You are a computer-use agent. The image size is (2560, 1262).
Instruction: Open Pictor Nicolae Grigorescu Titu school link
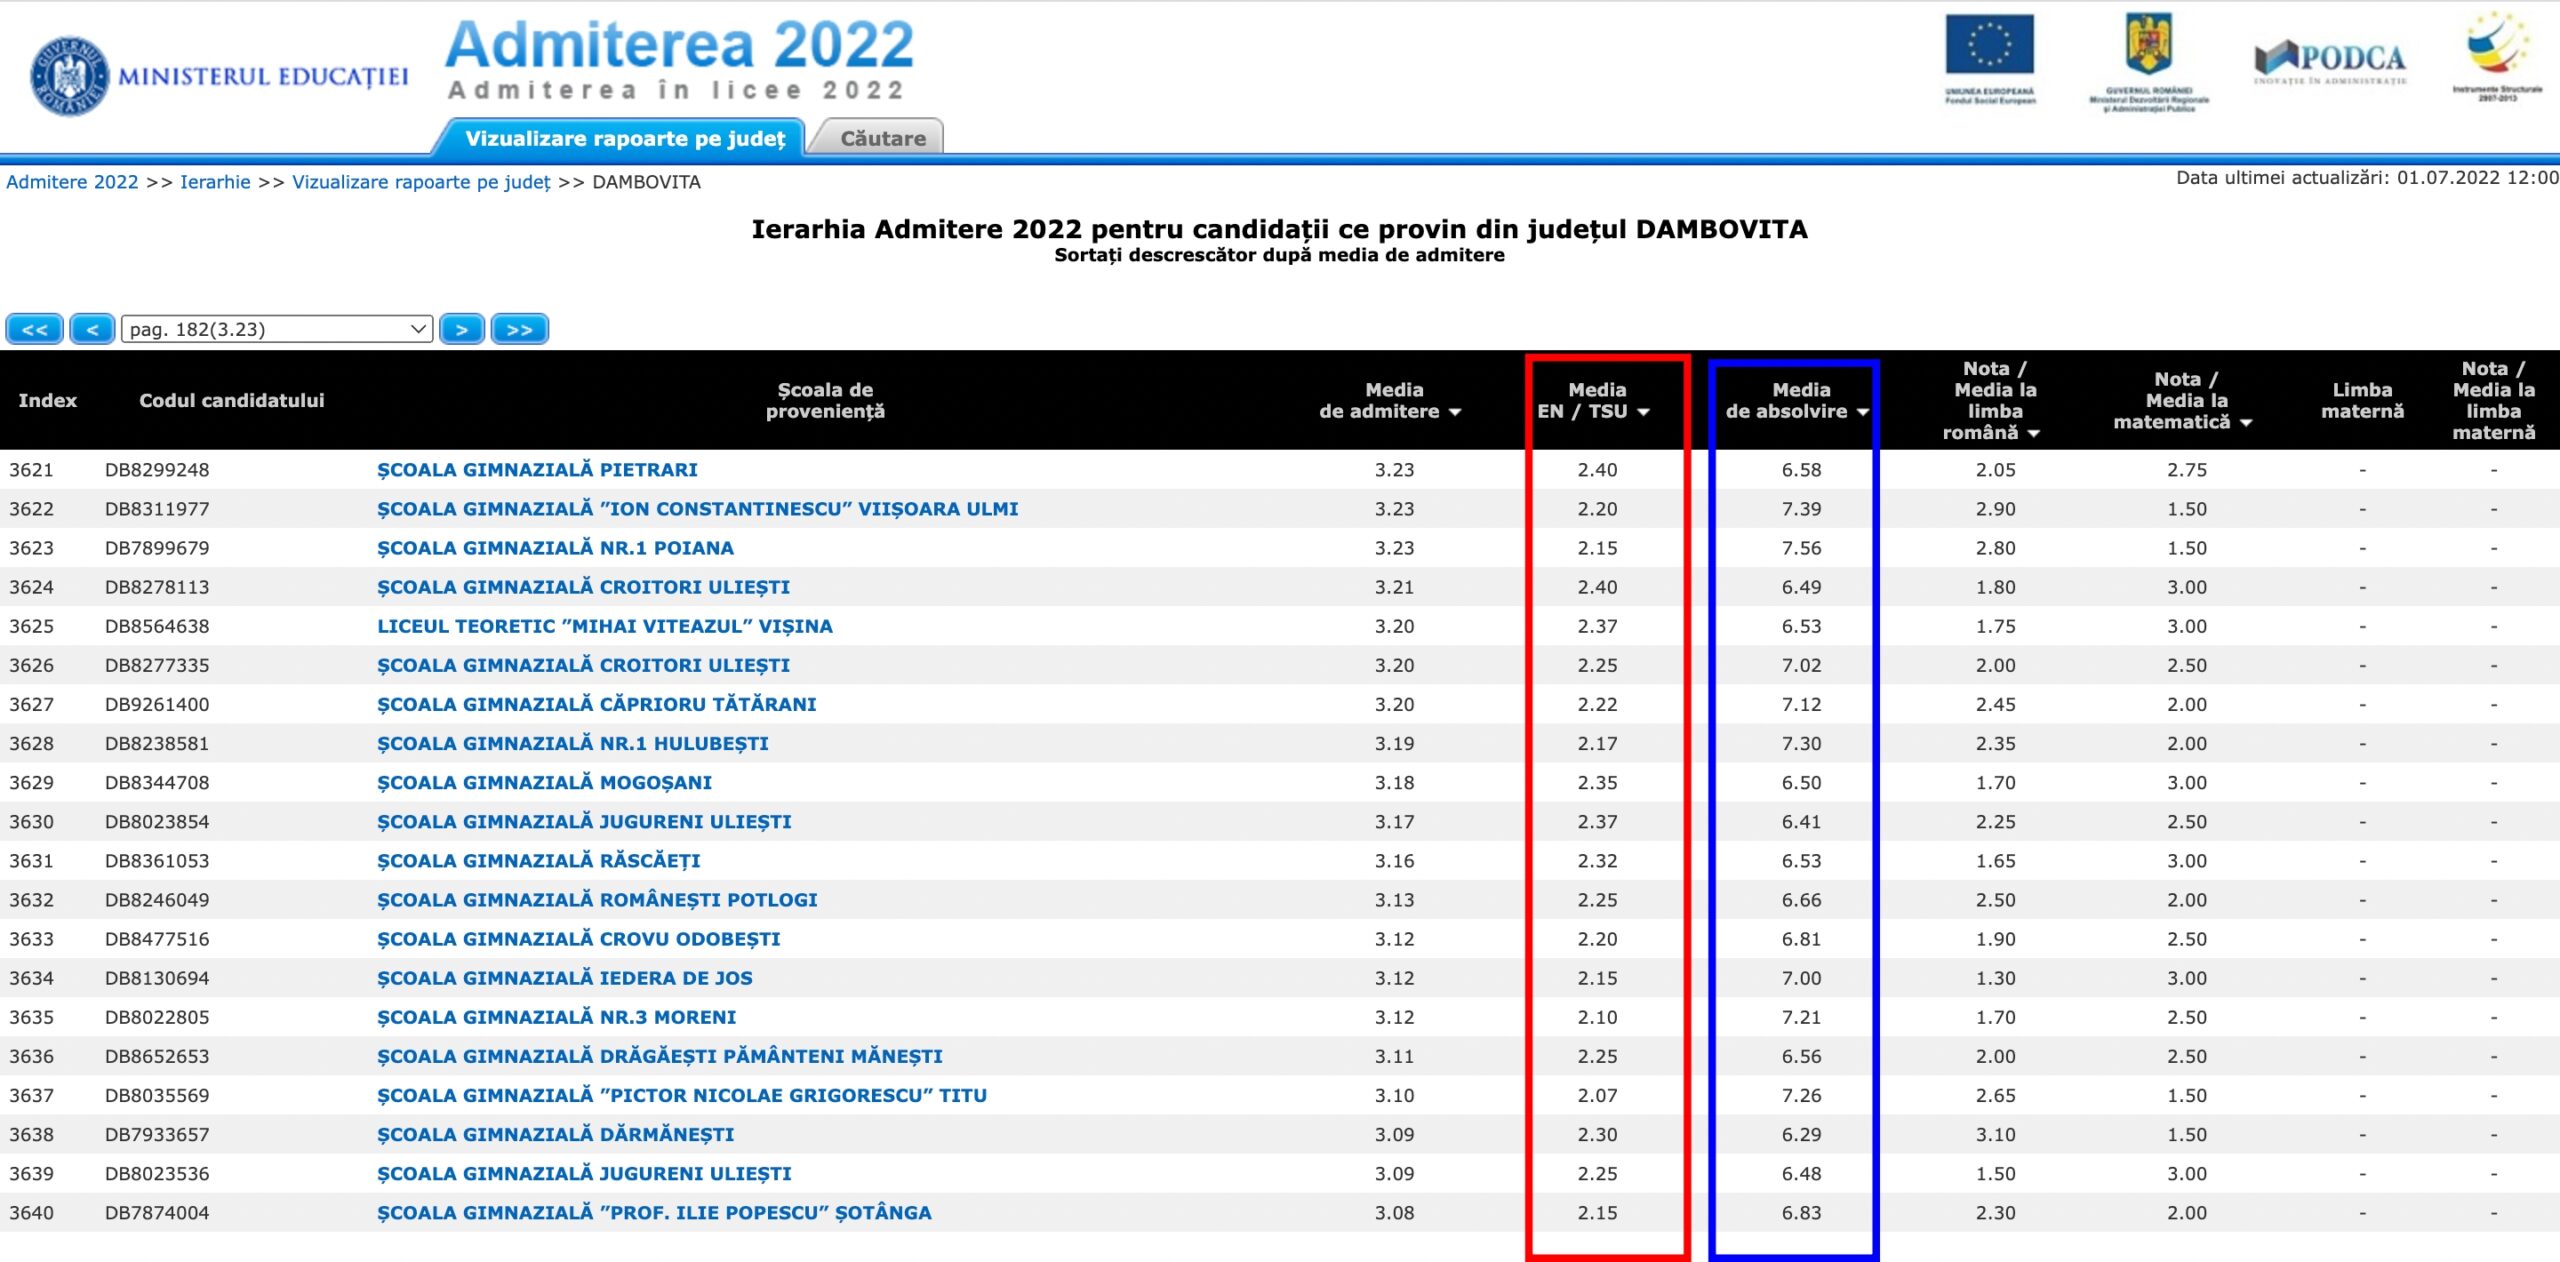click(x=681, y=1094)
